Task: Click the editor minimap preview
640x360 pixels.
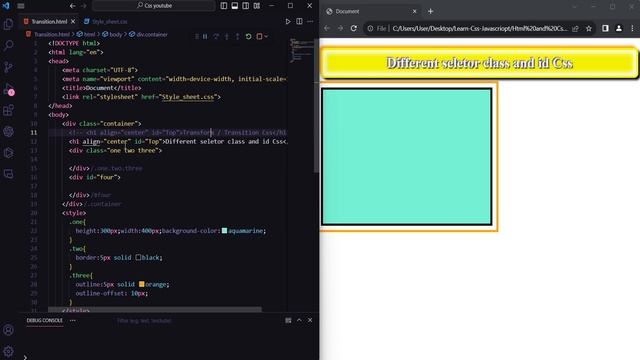Action: (301, 50)
